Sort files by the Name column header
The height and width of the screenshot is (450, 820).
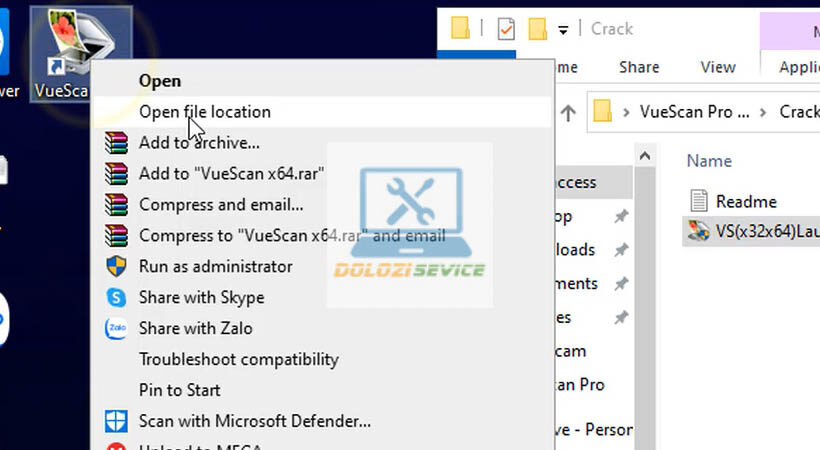pos(709,161)
